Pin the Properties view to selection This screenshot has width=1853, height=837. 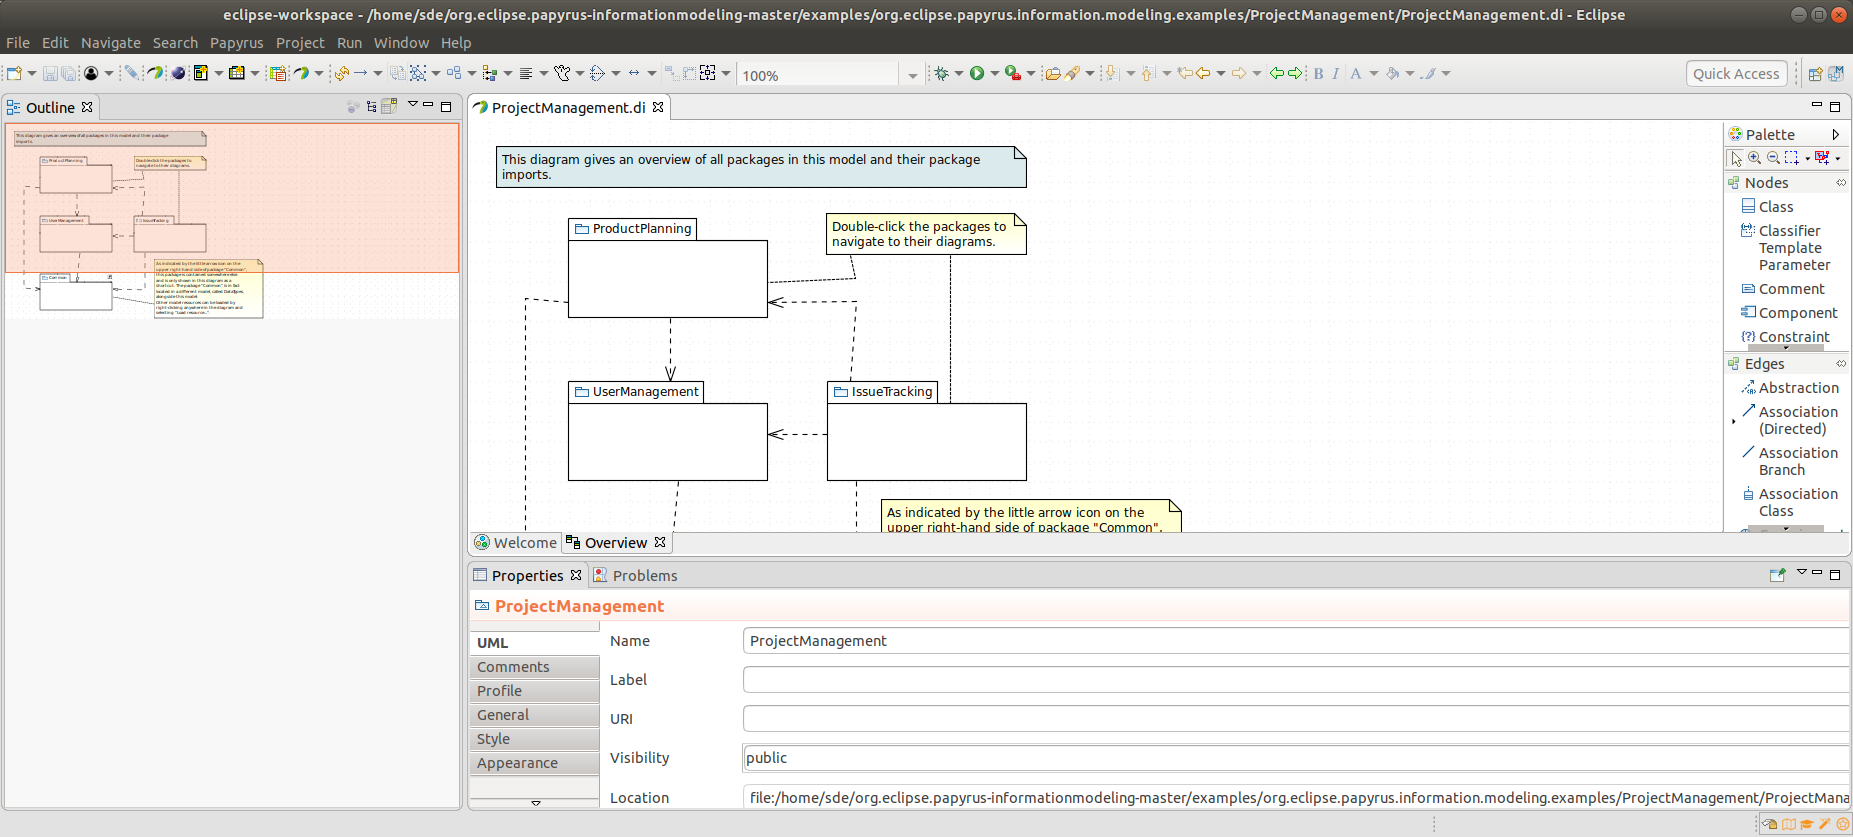1777,575
